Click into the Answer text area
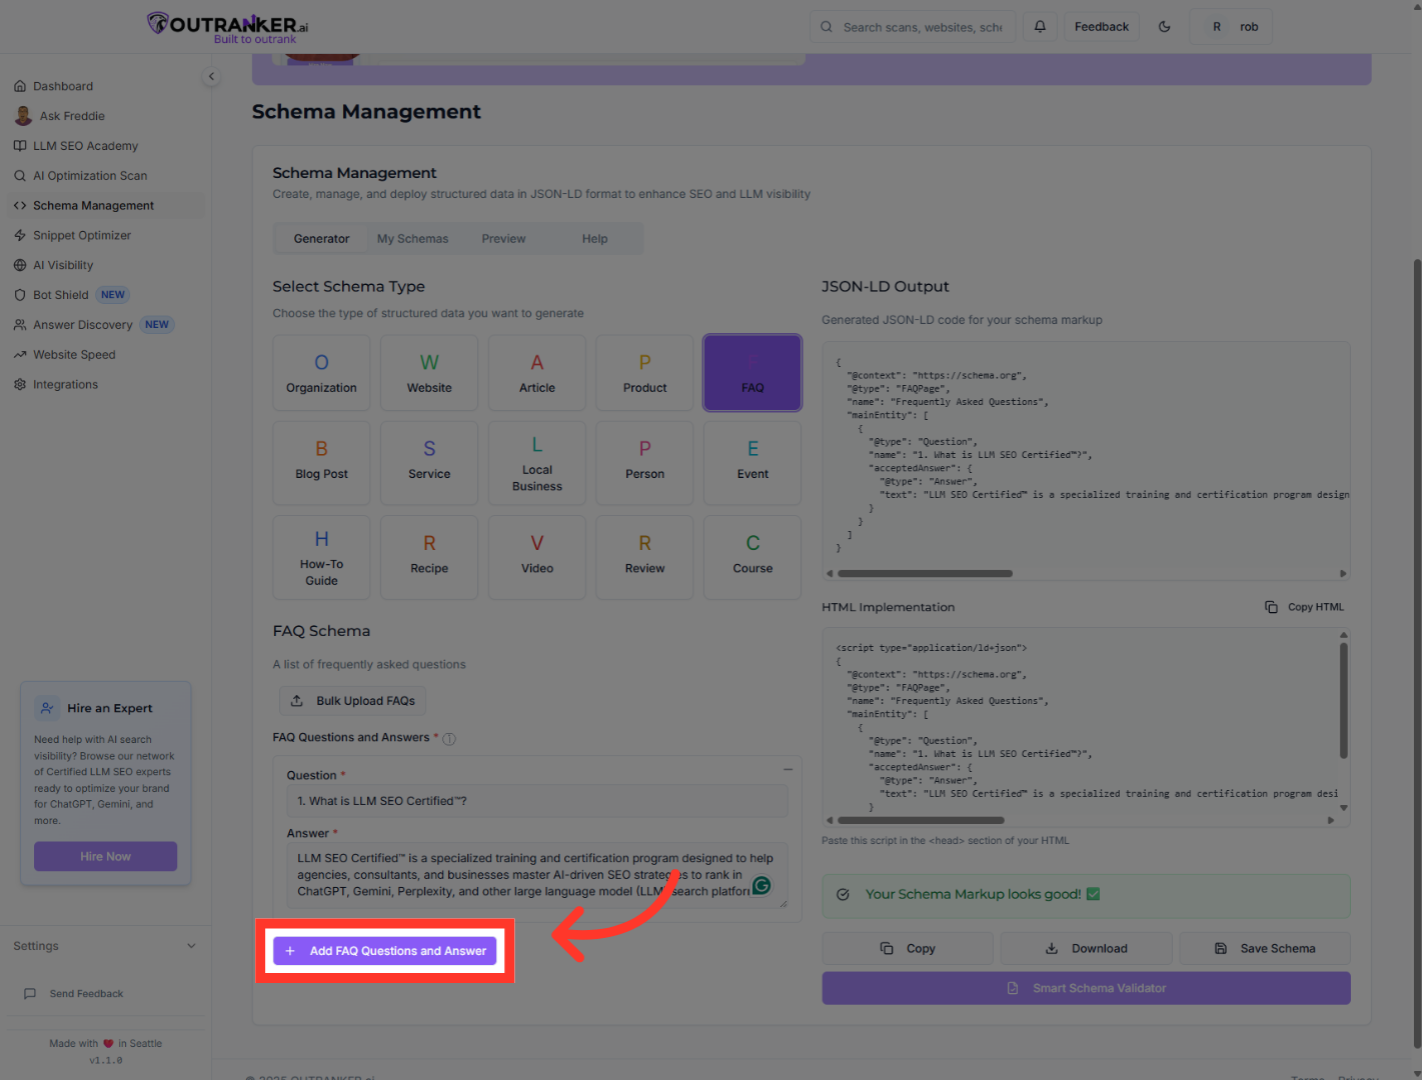1422x1080 pixels. click(537, 875)
